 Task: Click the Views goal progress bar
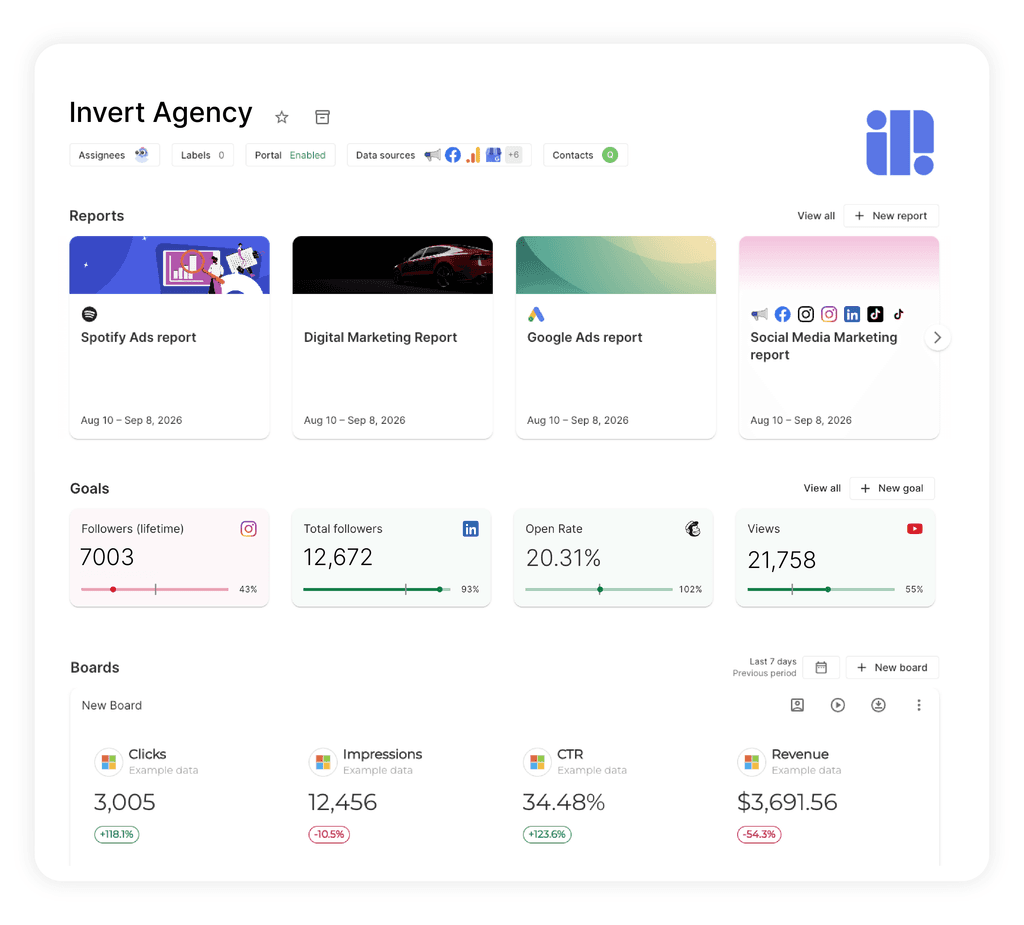pyautogui.click(x=821, y=589)
